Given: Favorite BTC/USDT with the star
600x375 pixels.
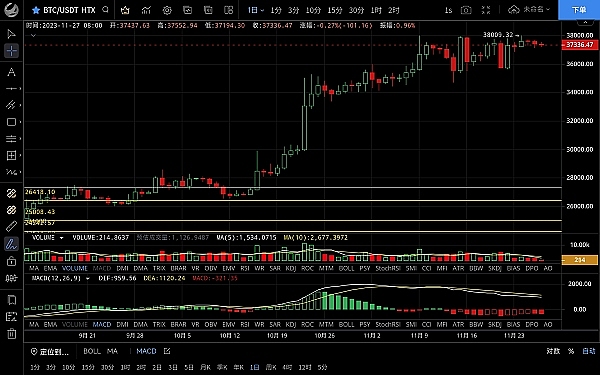Looking at the screenshot, I should [36, 10].
